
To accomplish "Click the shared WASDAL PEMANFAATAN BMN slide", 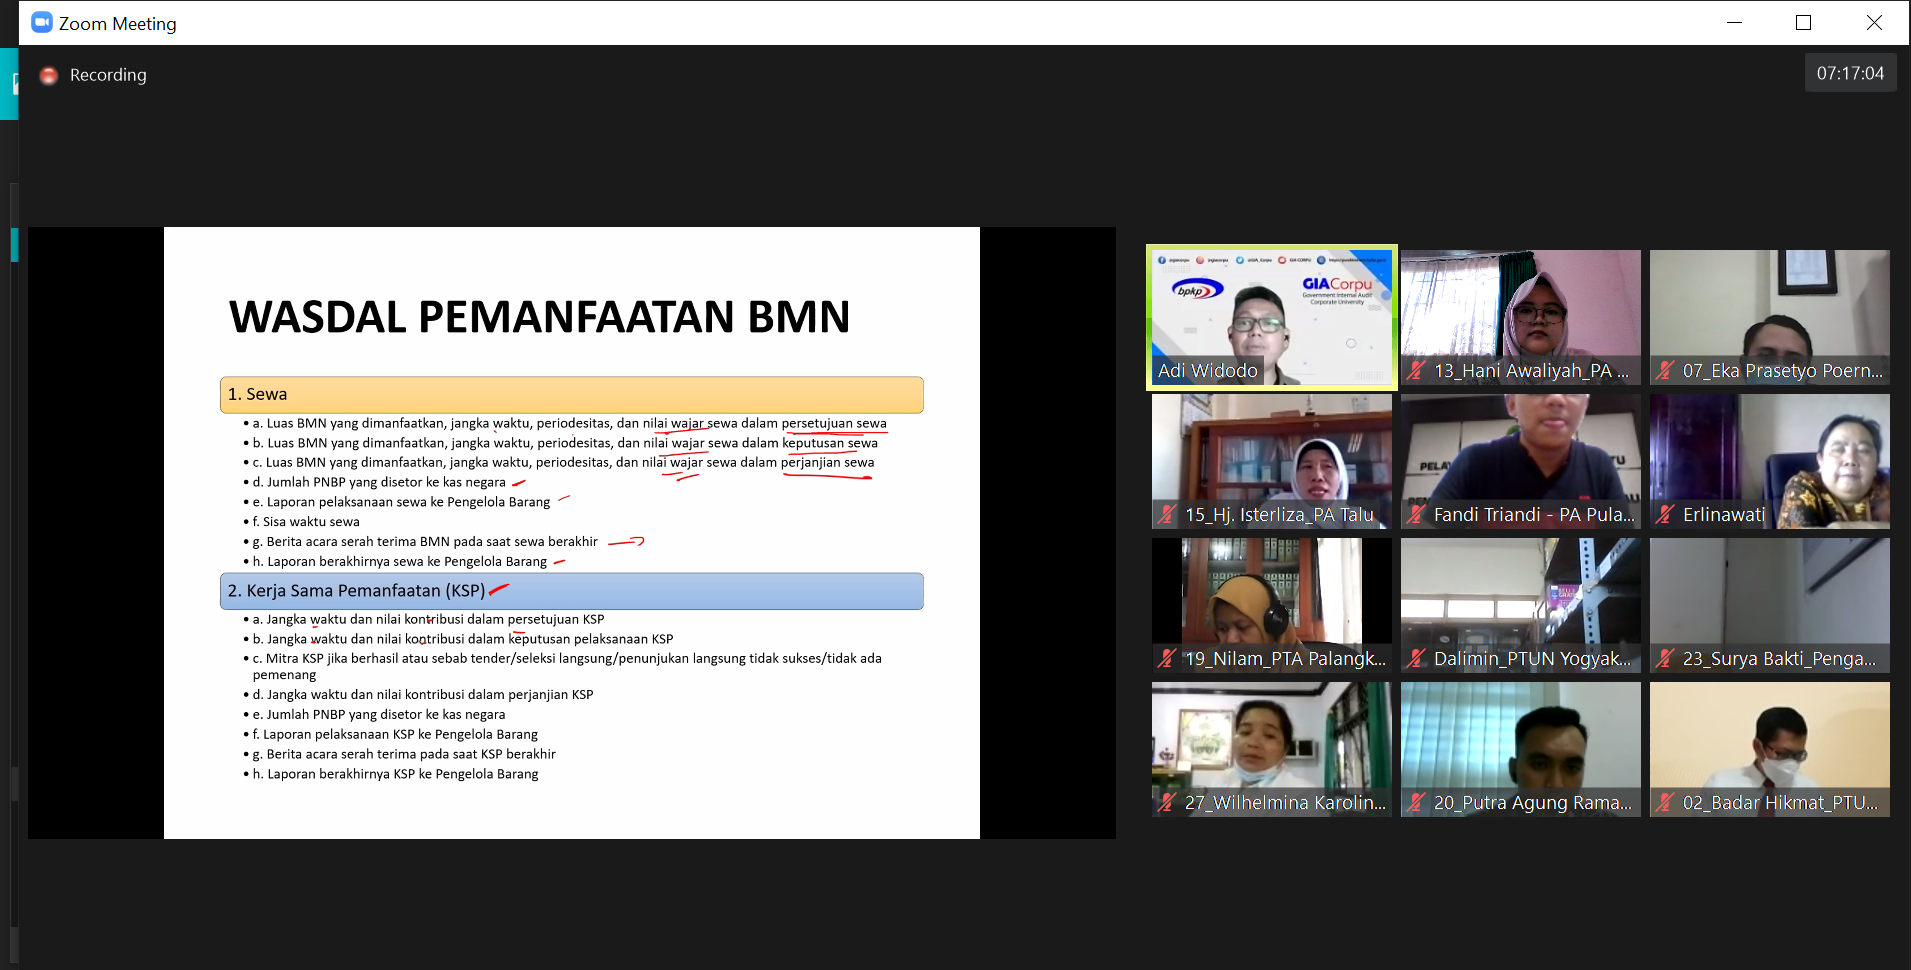I will tap(571, 530).
